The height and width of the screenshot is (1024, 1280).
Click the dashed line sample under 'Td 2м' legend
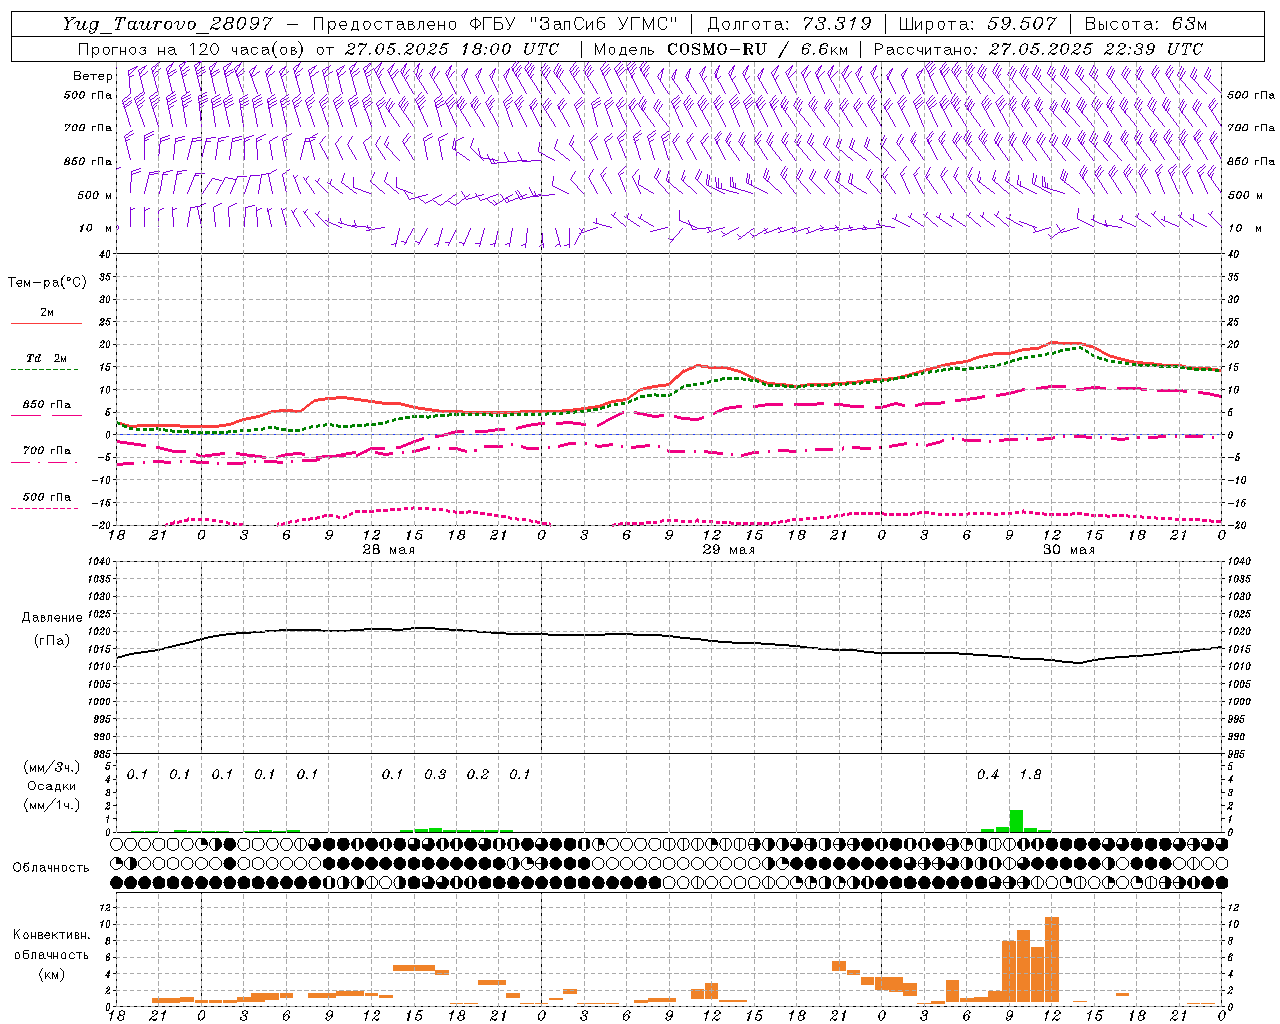pyautogui.click(x=46, y=370)
